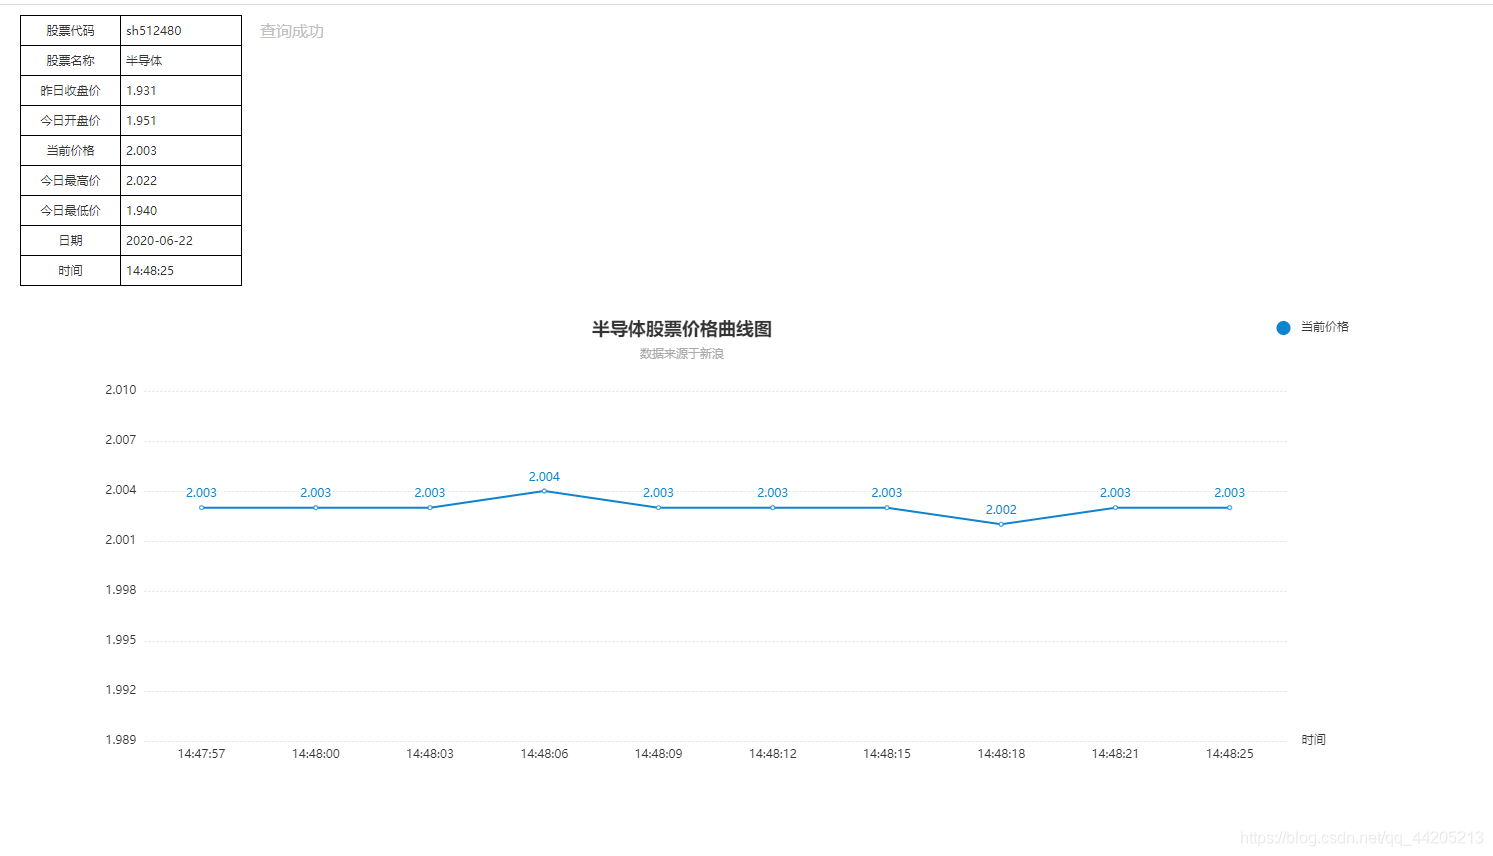Viewport: 1493px width, 856px height.
Task: Click the x-axis label 14:48:06
Action: (544, 754)
